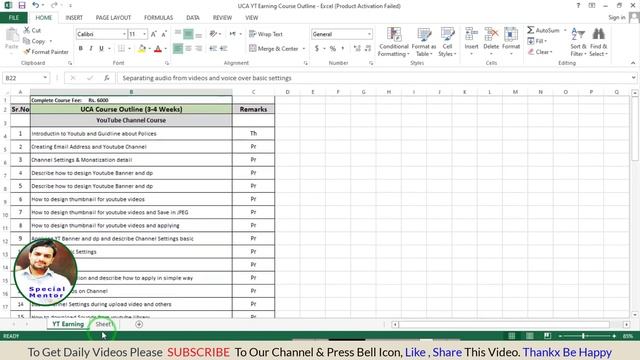Toggle Align Right for cell
The image size is (640, 360).
point(199,49)
